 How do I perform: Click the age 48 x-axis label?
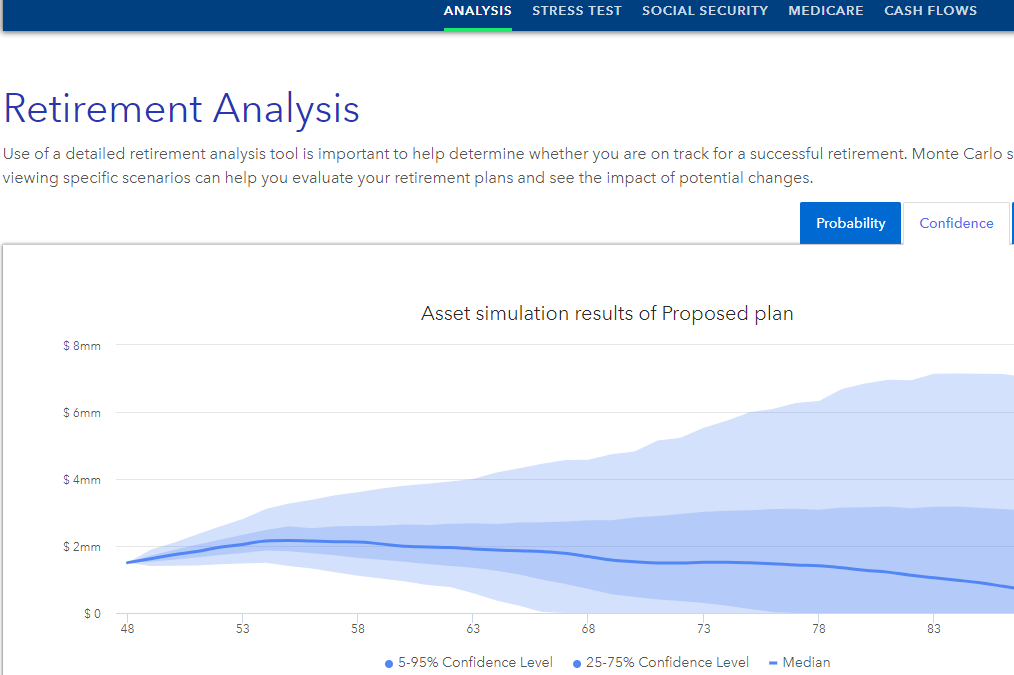[x=127, y=628]
